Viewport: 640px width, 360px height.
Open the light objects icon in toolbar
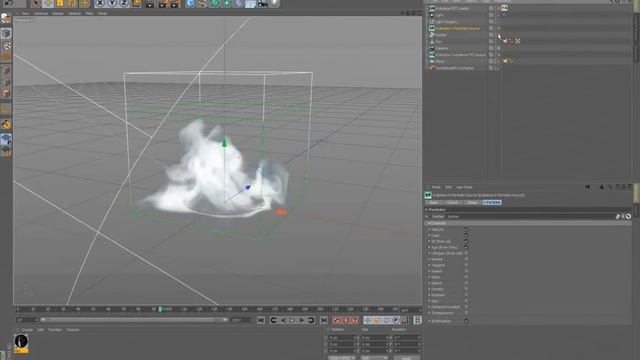[275, 4]
